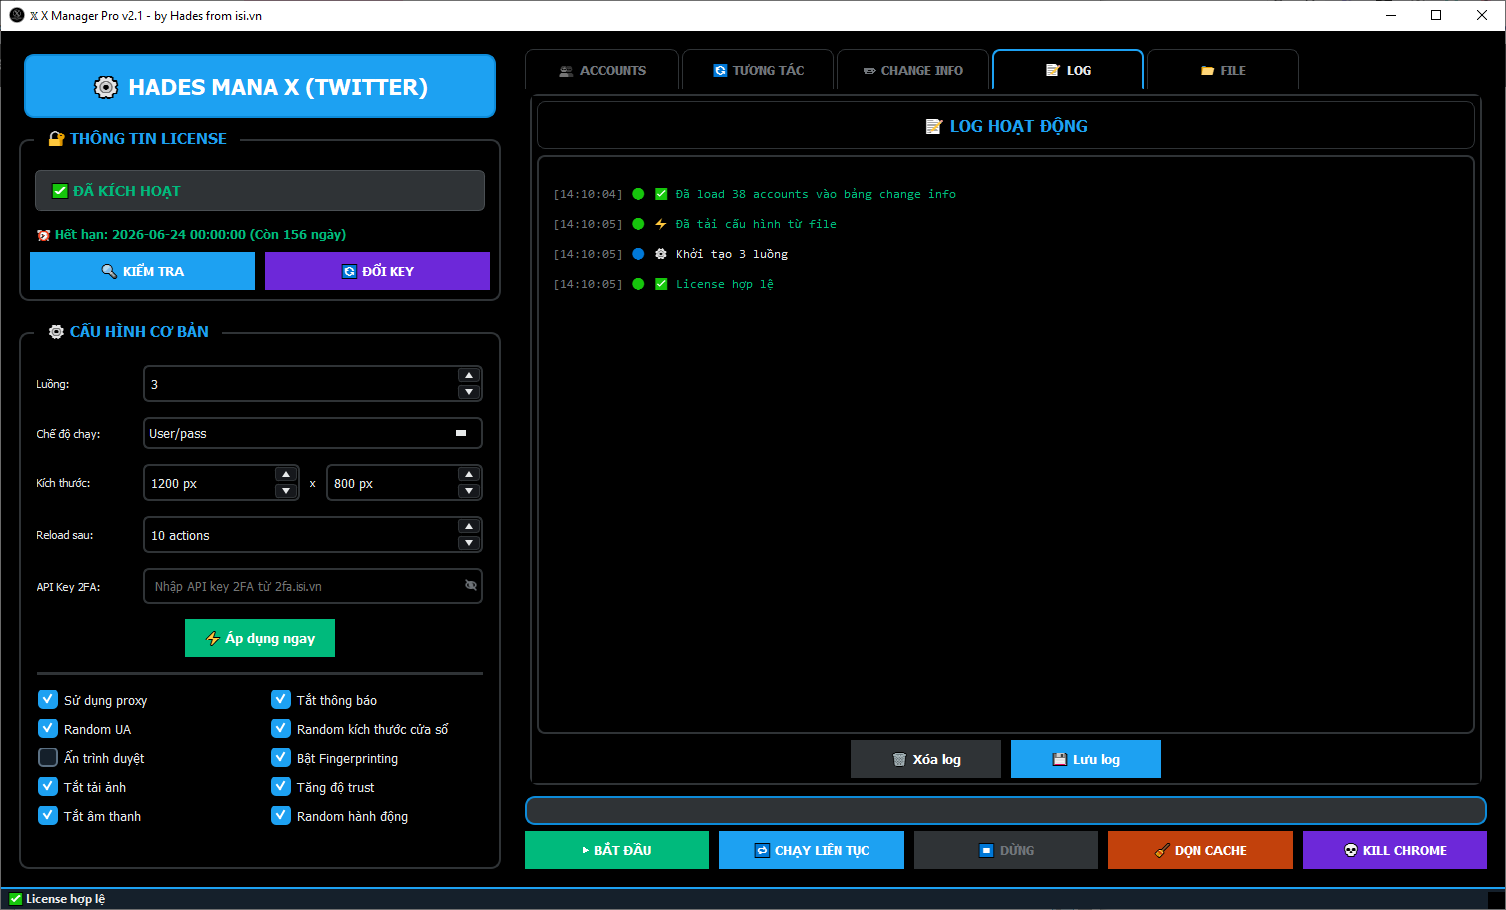Click the up arrow on Luồng spinner

pos(469,375)
